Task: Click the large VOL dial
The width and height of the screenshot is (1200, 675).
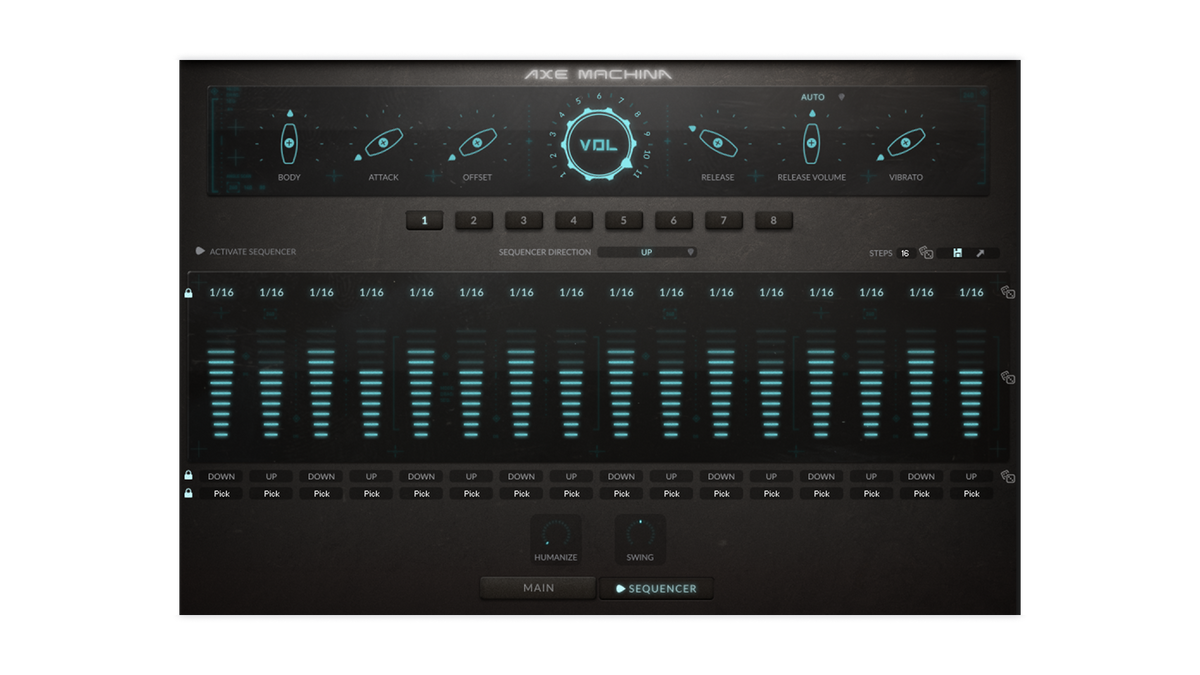Action: (599, 143)
